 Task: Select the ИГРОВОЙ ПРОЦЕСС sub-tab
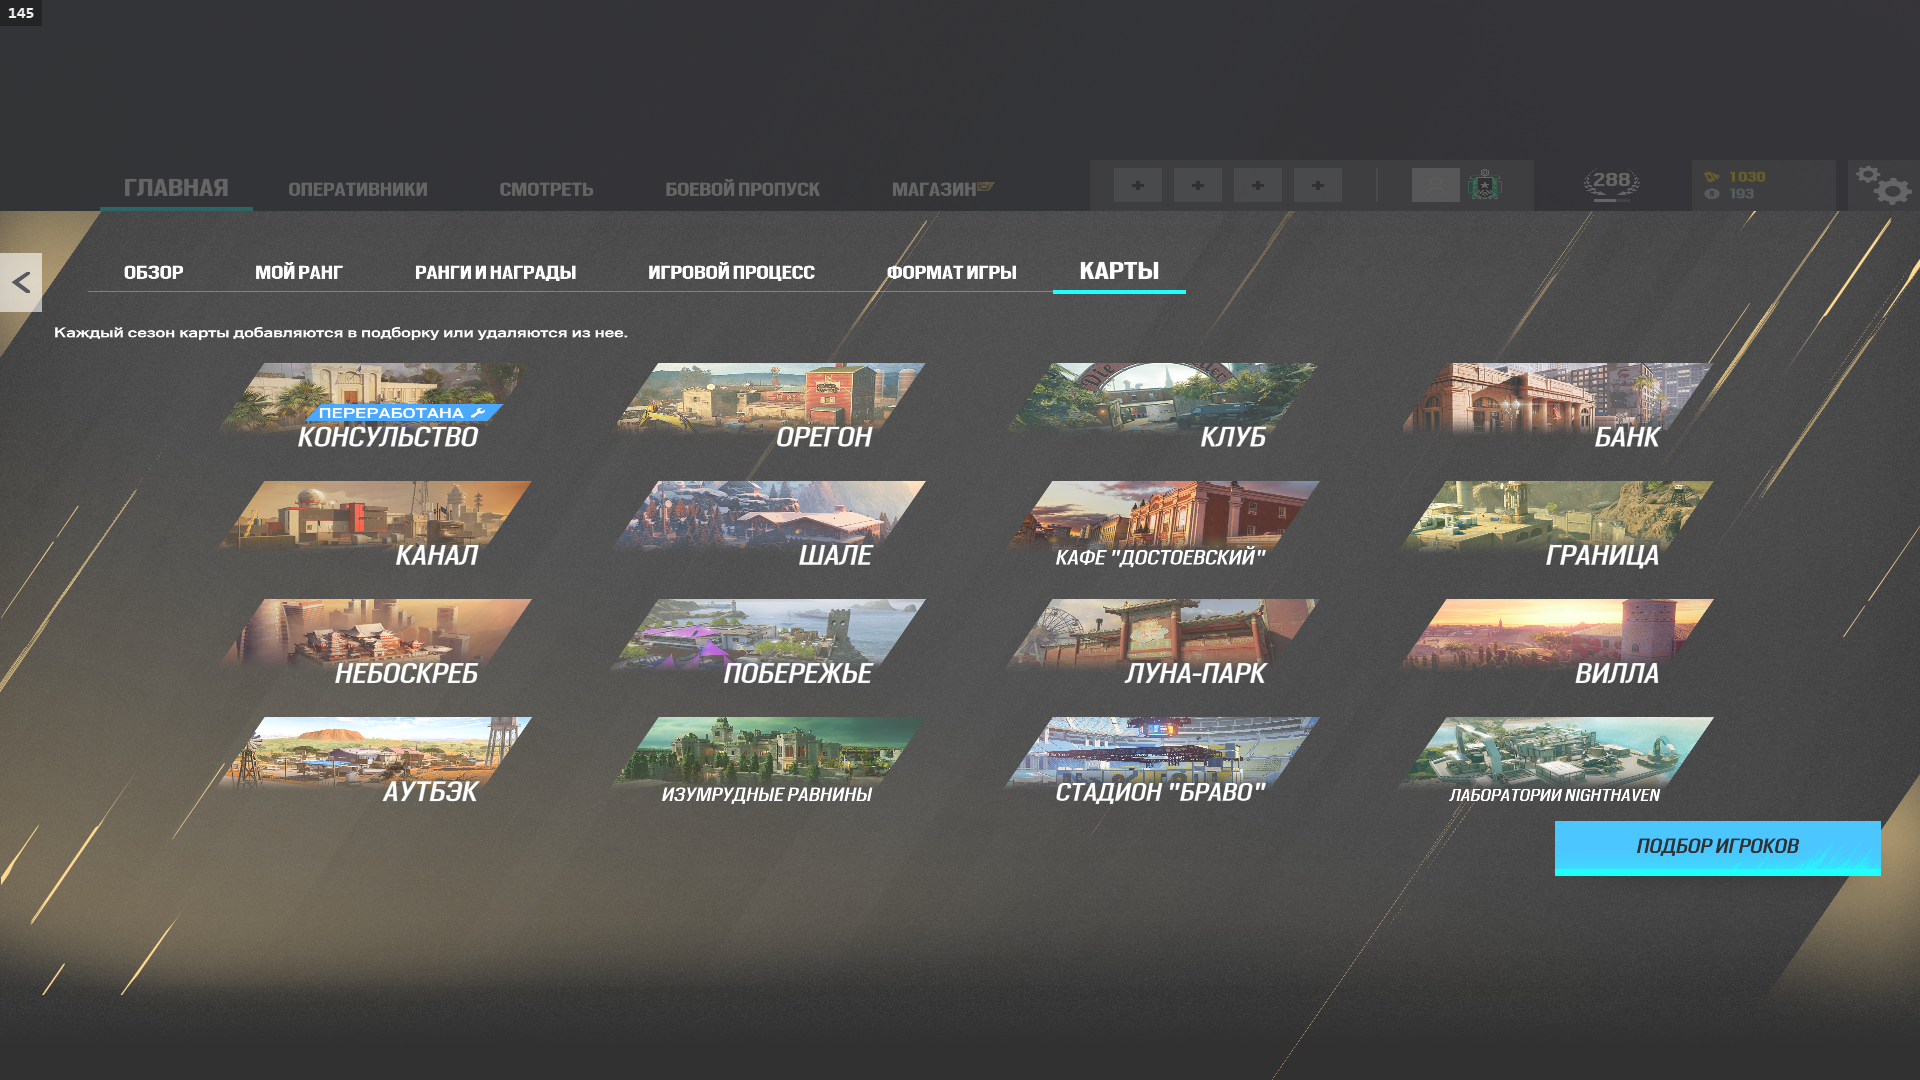tap(731, 272)
